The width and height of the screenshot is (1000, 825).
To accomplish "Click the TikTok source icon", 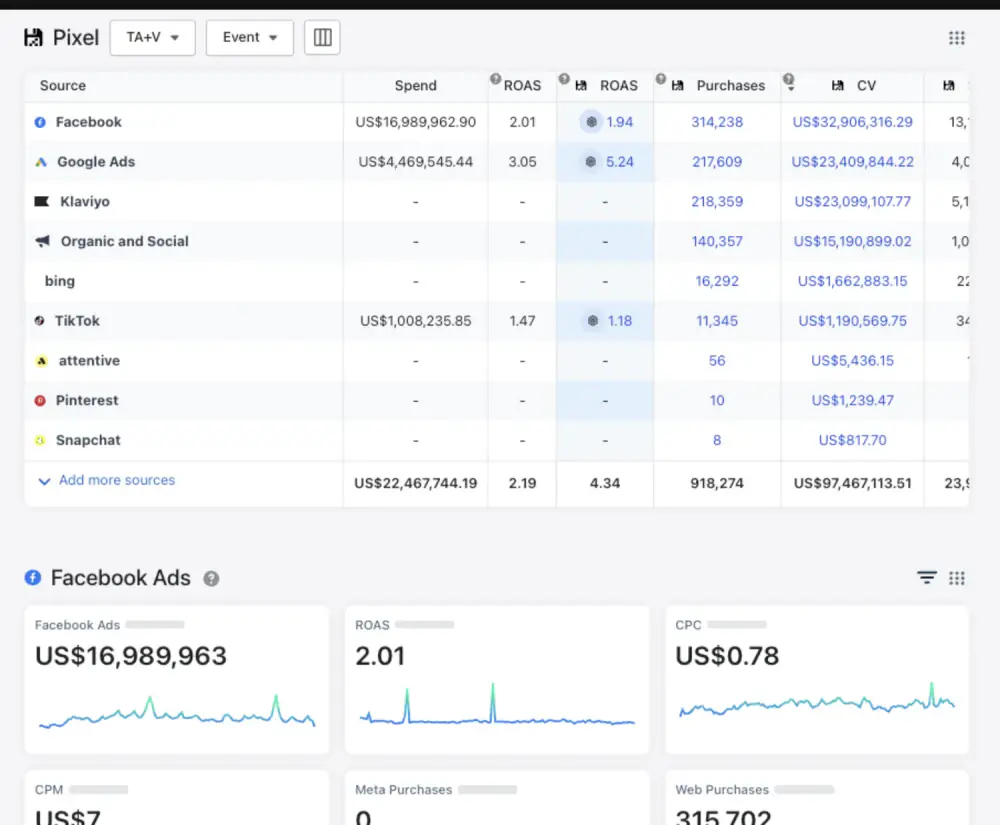I will [x=40, y=321].
